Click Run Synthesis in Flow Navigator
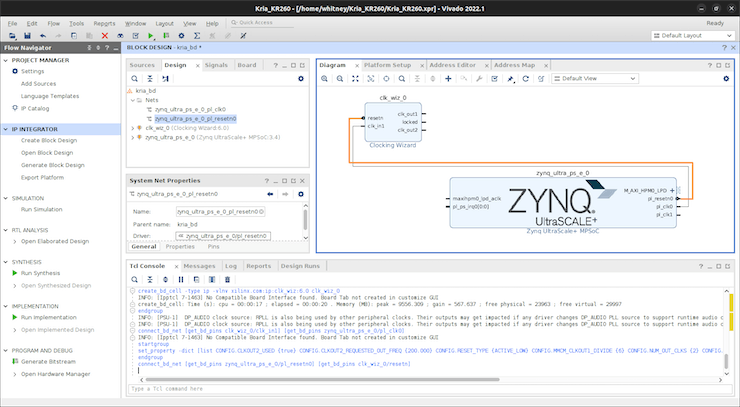The image size is (740, 407). (x=42, y=272)
